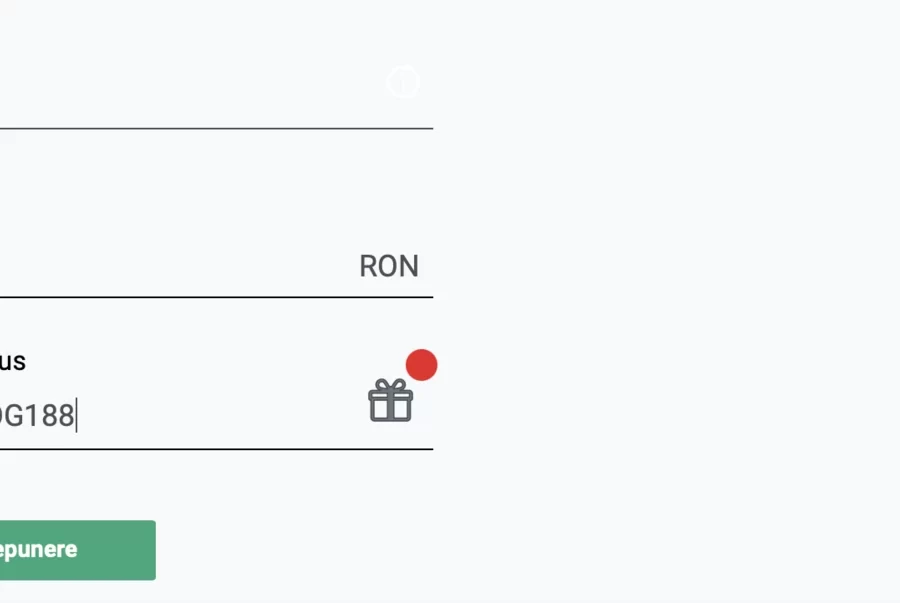Click the bonus field label ending in 'us'
The width and height of the screenshot is (900, 603).
(13, 361)
